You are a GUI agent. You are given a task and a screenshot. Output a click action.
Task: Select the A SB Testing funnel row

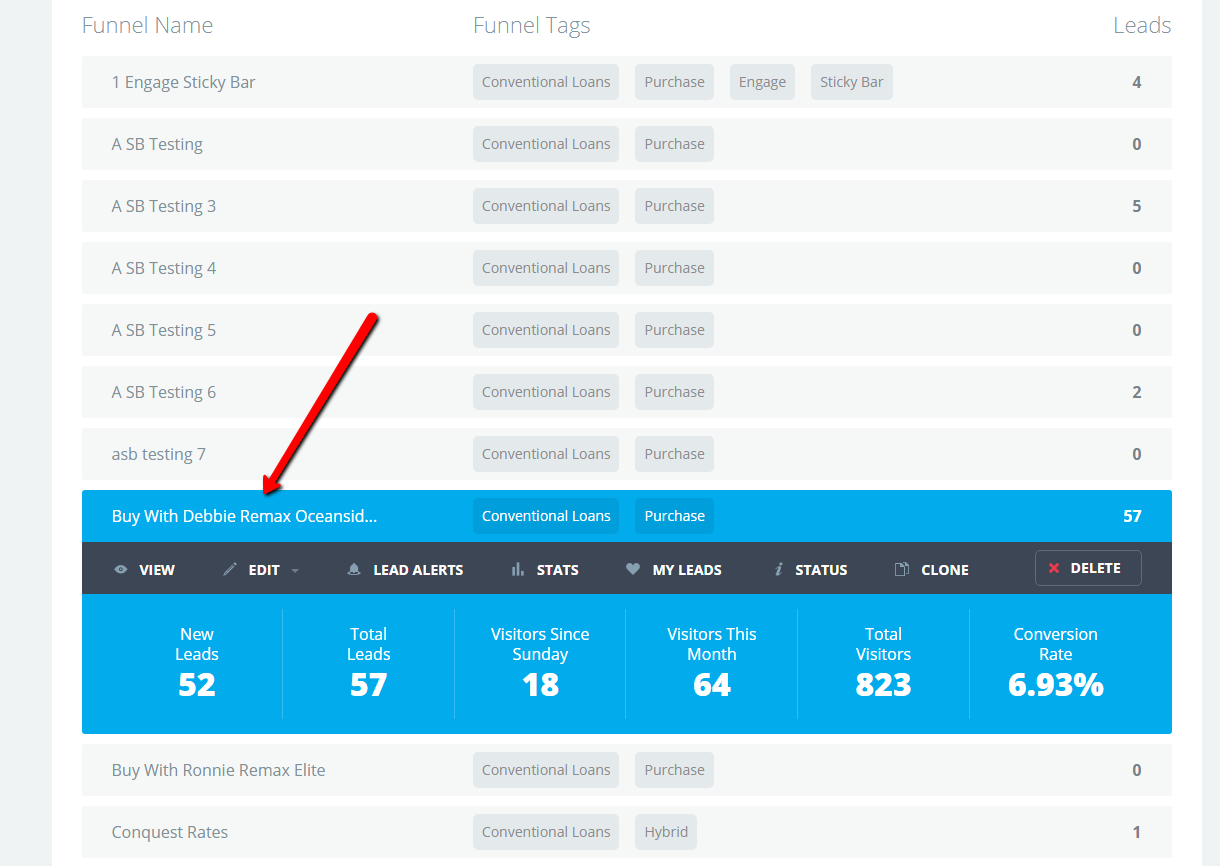627,144
